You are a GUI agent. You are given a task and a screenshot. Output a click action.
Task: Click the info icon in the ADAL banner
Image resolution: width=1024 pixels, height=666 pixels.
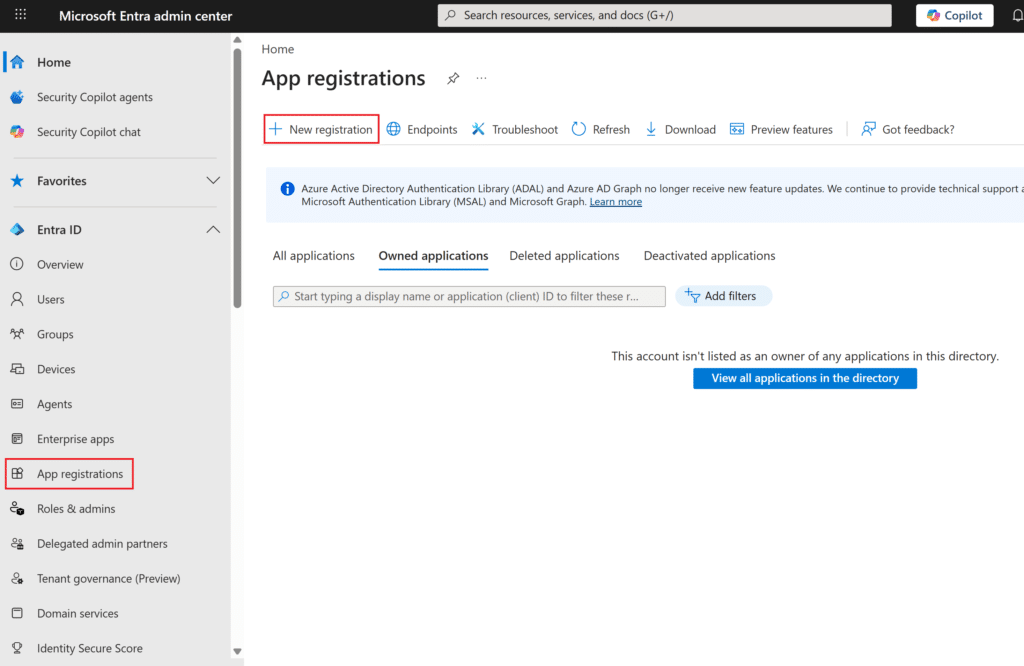coord(287,189)
